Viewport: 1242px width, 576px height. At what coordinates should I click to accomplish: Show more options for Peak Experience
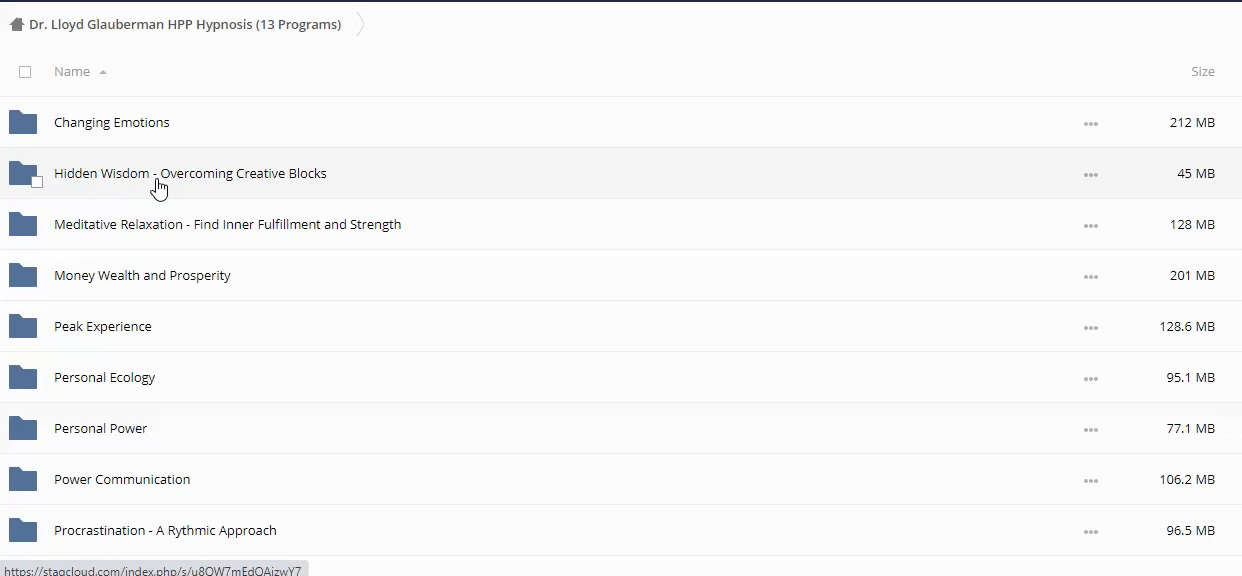click(x=1090, y=328)
